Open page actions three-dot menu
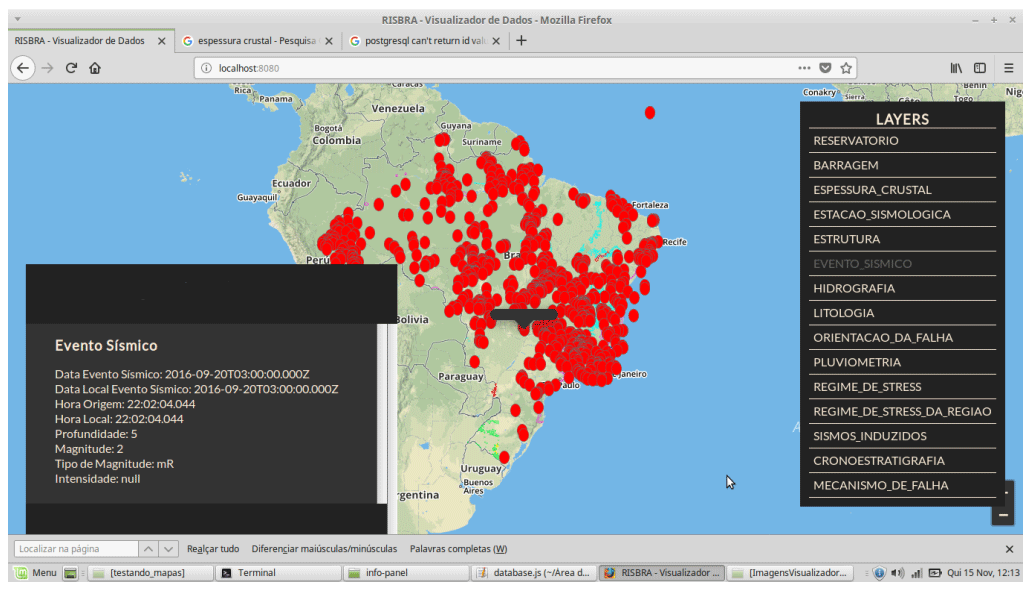 (x=804, y=68)
